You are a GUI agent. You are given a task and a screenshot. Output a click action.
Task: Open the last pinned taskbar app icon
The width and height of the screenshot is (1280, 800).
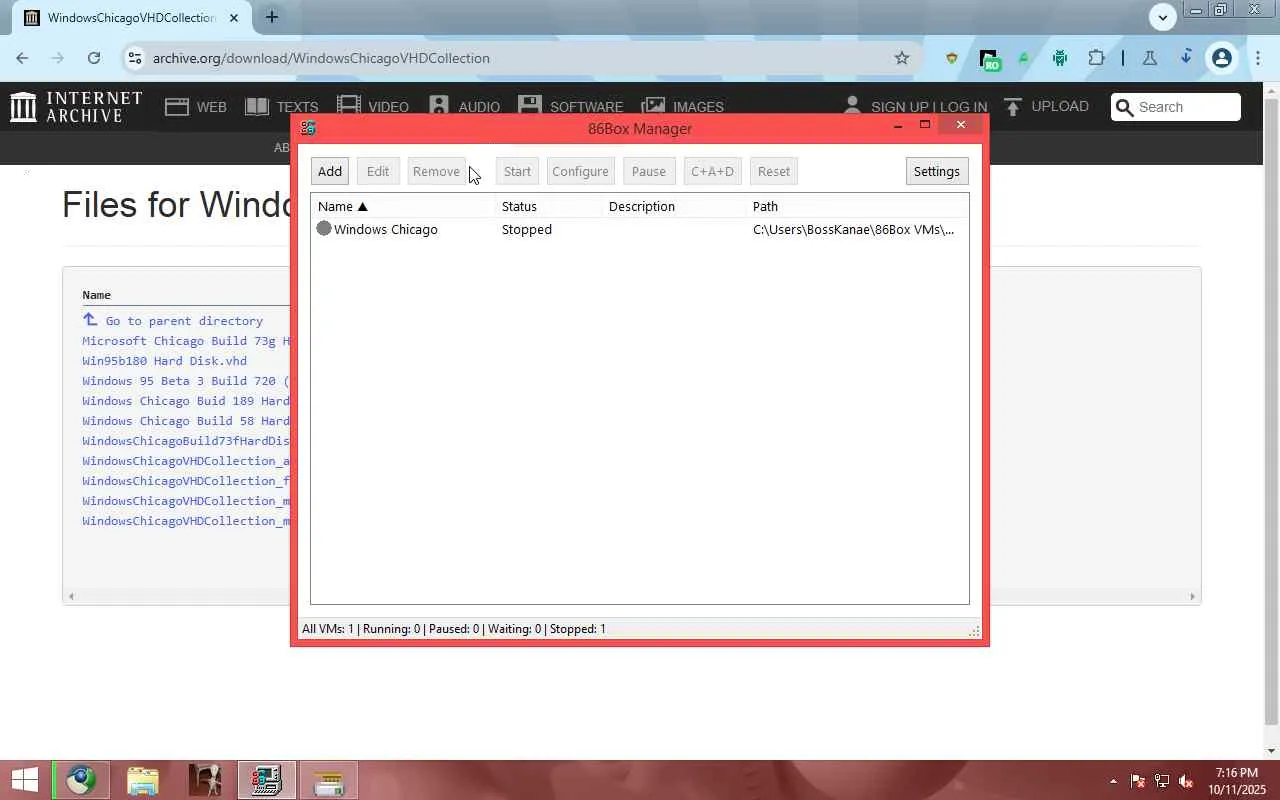(329, 780)
